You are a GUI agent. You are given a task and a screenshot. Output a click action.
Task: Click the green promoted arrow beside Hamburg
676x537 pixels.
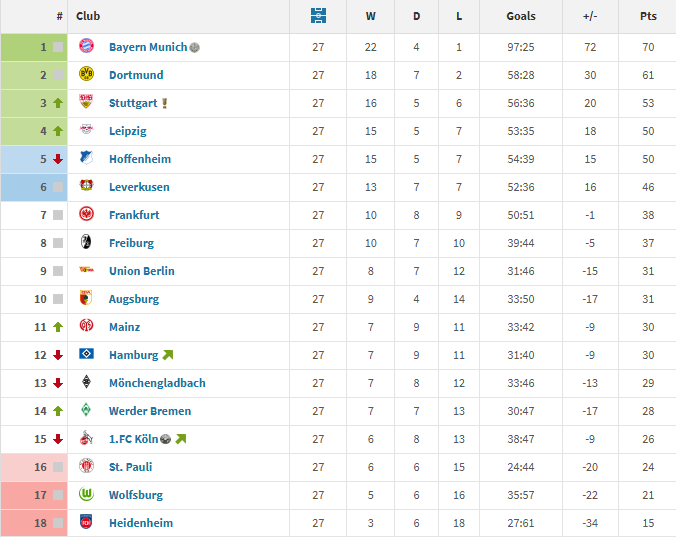pyautogui.click(x=168, y=355)
